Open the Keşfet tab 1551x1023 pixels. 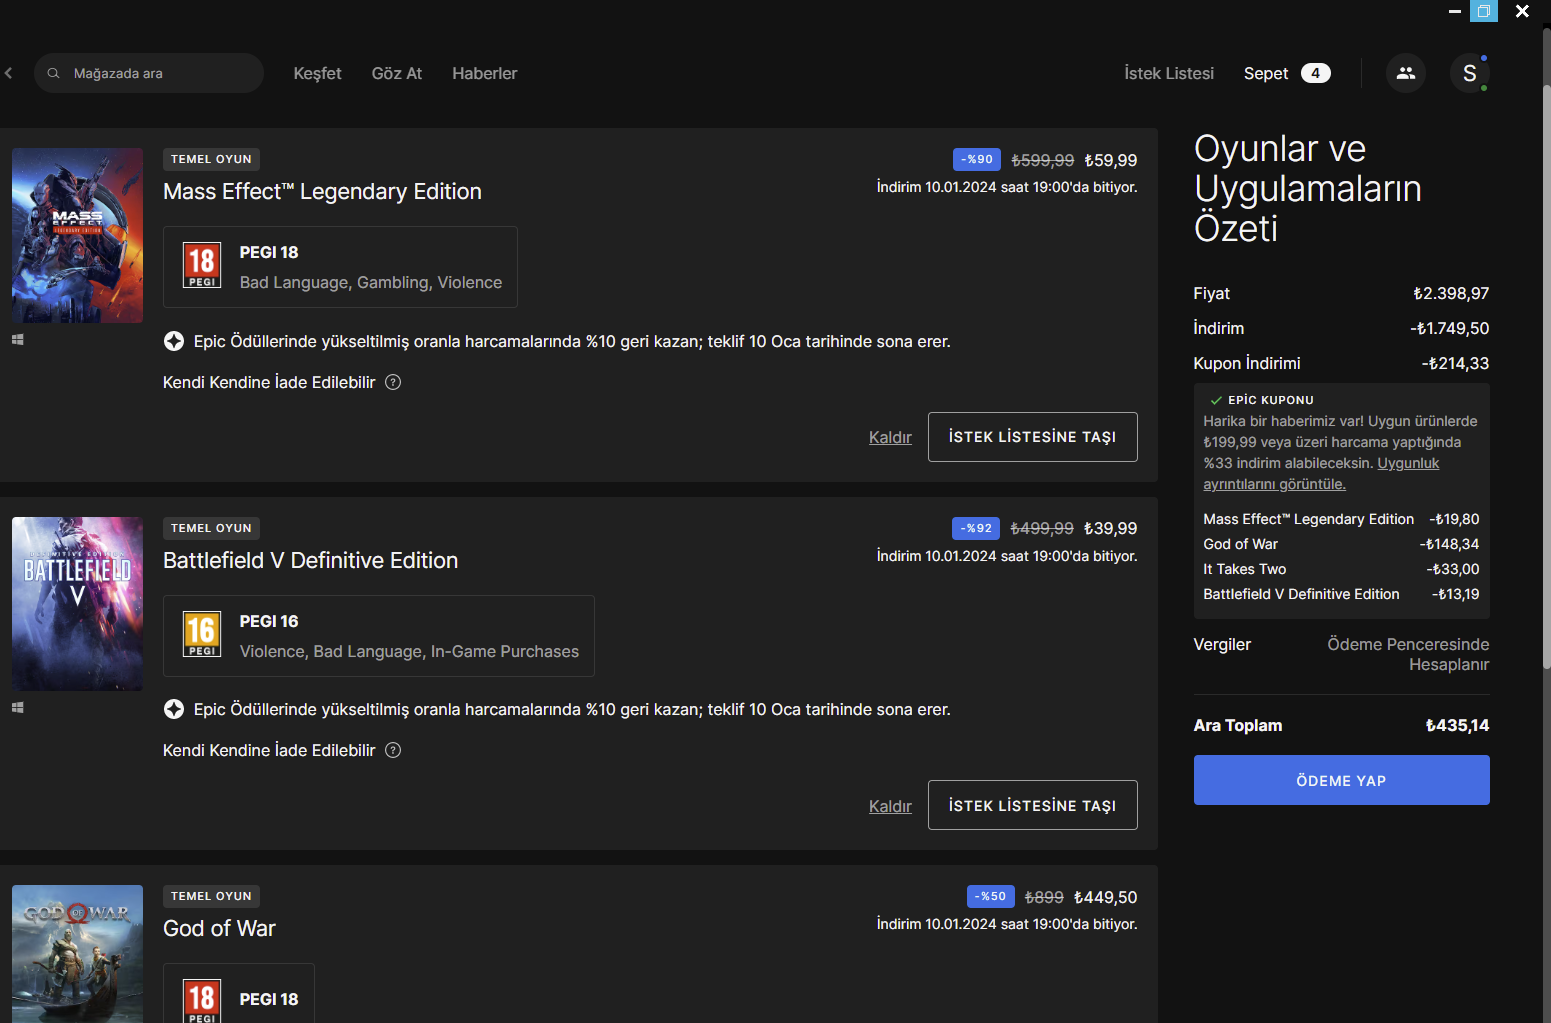click(x=317, y=73)
